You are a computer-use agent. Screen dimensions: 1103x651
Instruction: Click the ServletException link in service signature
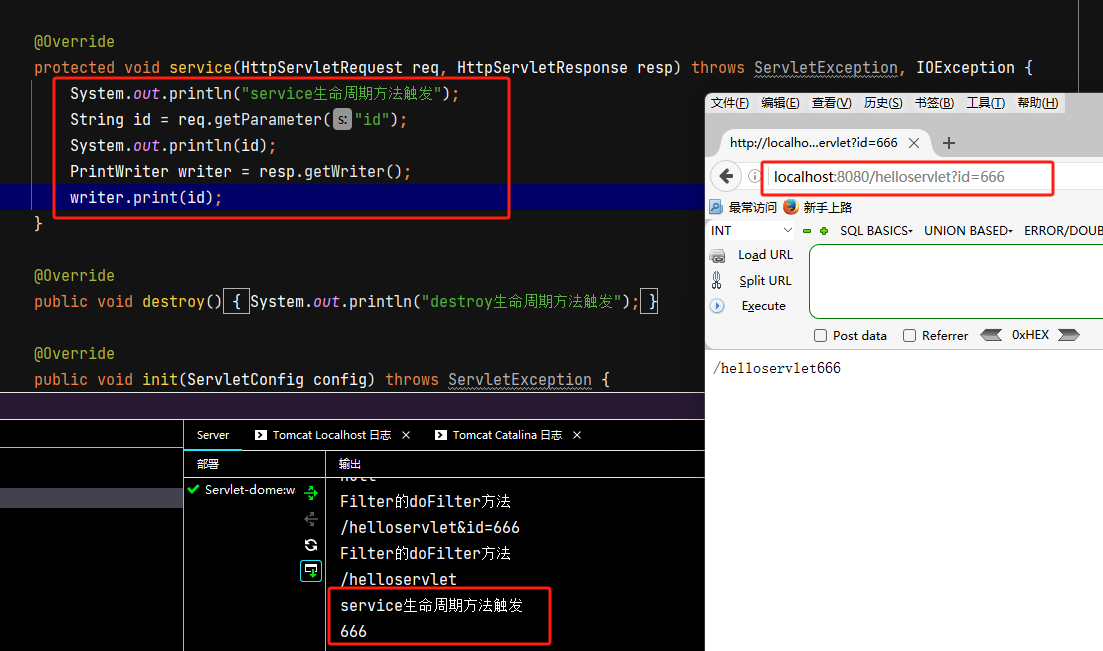826,68
